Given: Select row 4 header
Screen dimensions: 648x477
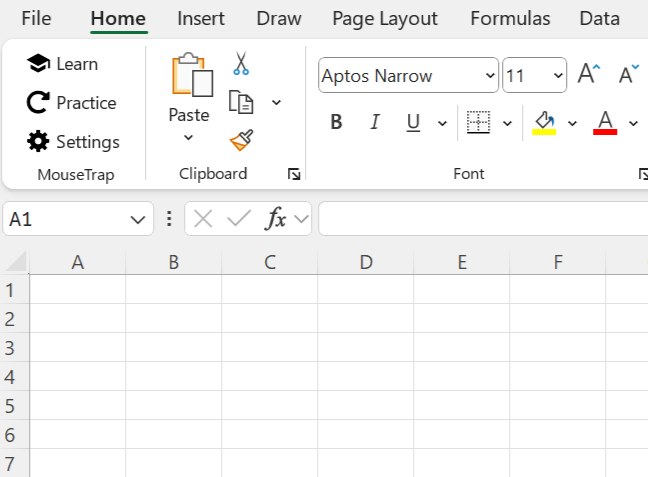Looking at the screenshot, I should coord(14,376).
